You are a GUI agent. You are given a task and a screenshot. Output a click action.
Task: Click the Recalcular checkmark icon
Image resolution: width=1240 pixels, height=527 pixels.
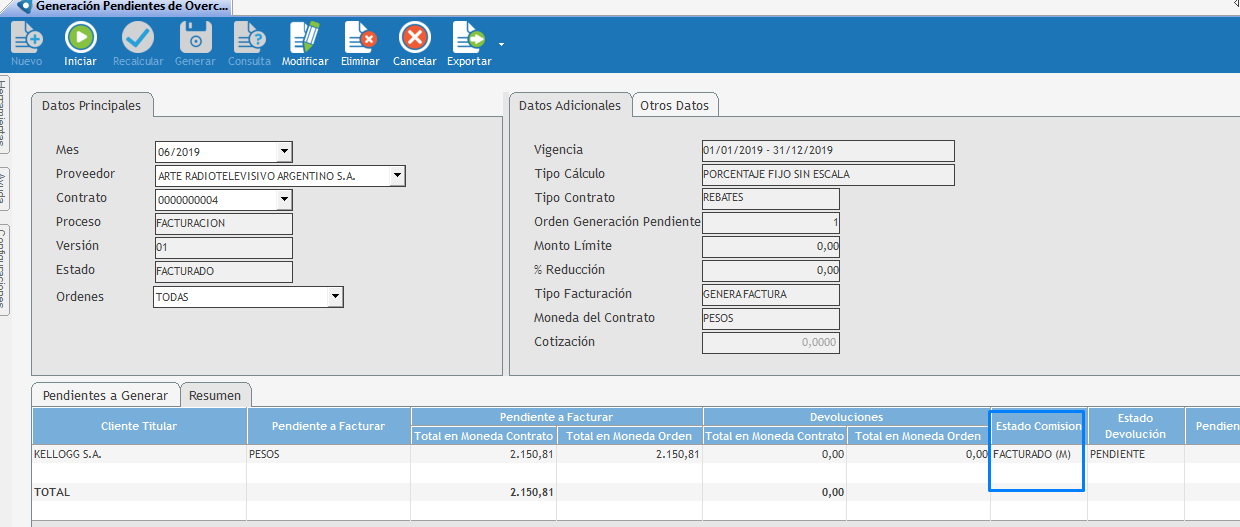coord(138,39)
